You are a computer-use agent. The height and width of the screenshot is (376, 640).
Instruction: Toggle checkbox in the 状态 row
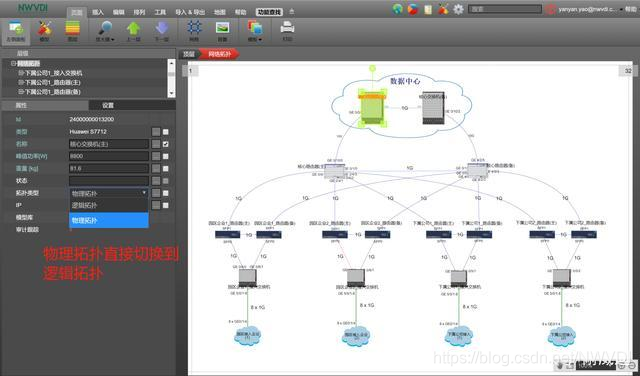(x=165, y=181)
